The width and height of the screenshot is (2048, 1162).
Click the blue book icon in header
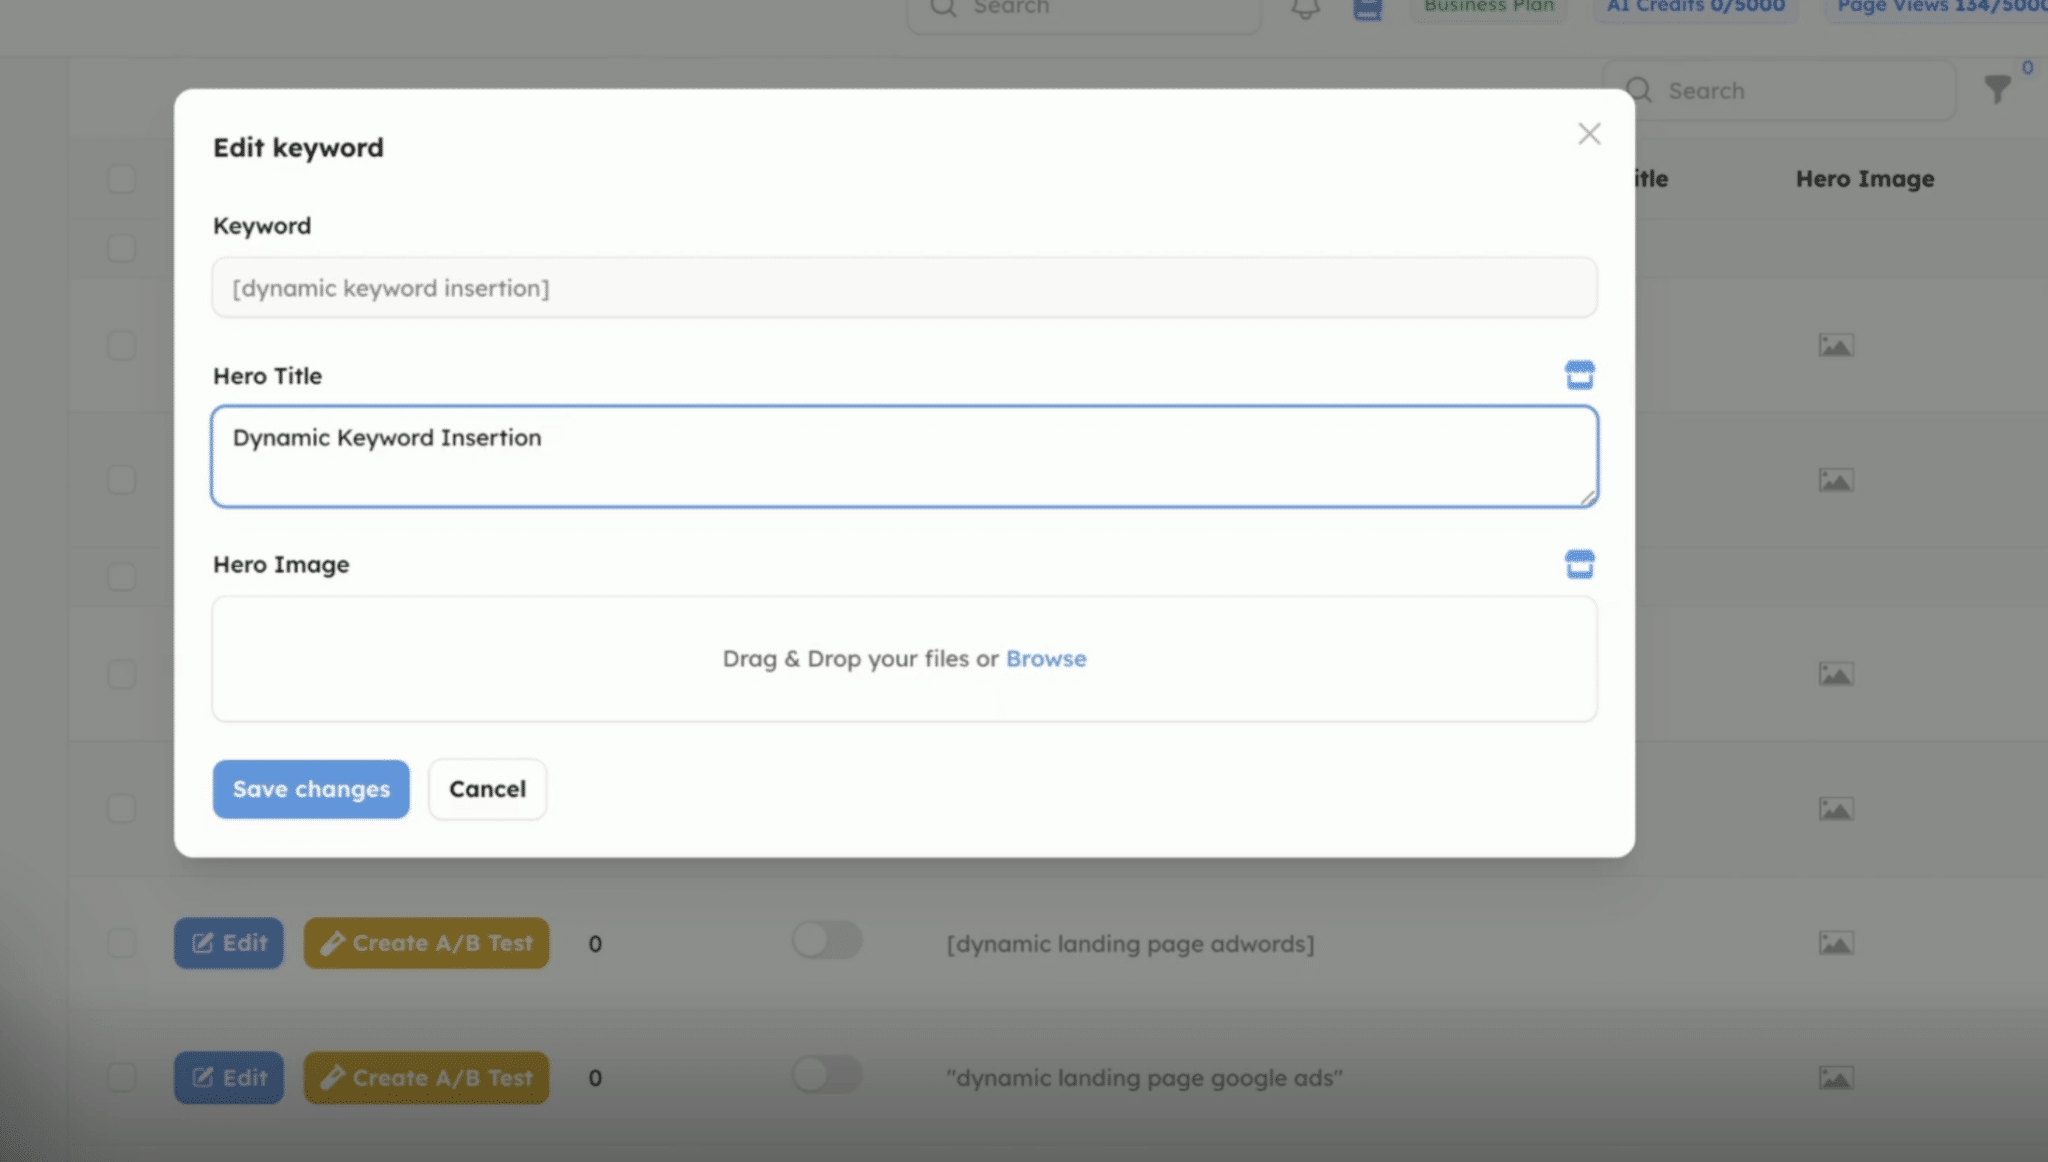tap(1367, 9)
